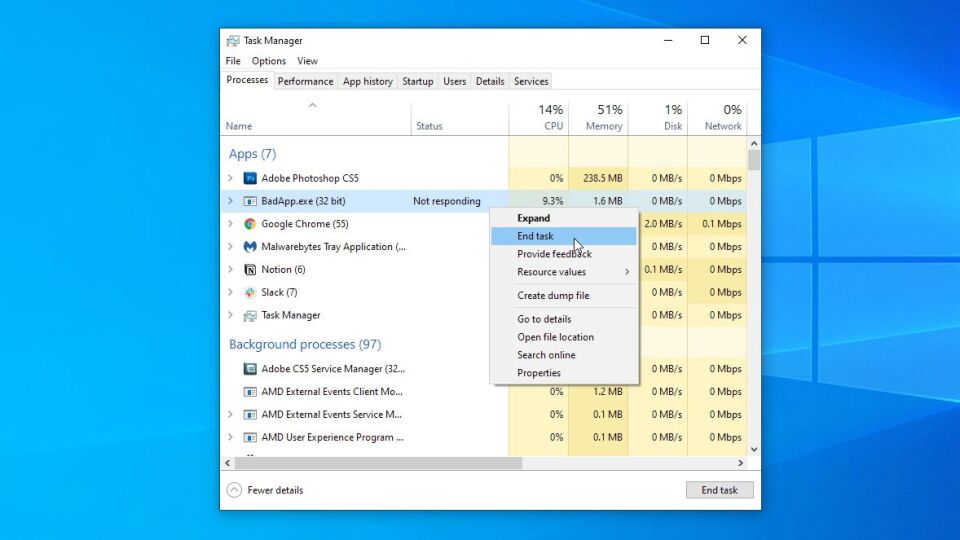Image resolution: width=960 pixels, height=540 pixels.
Task: Click the Google Chrome process icon
Action: pyautogui.click(x=250, y=224)
